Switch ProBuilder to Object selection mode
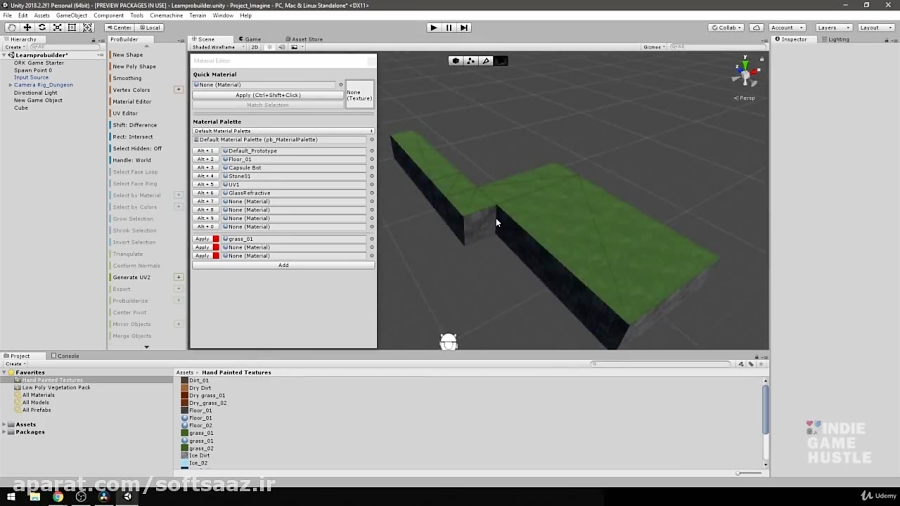 456,61
